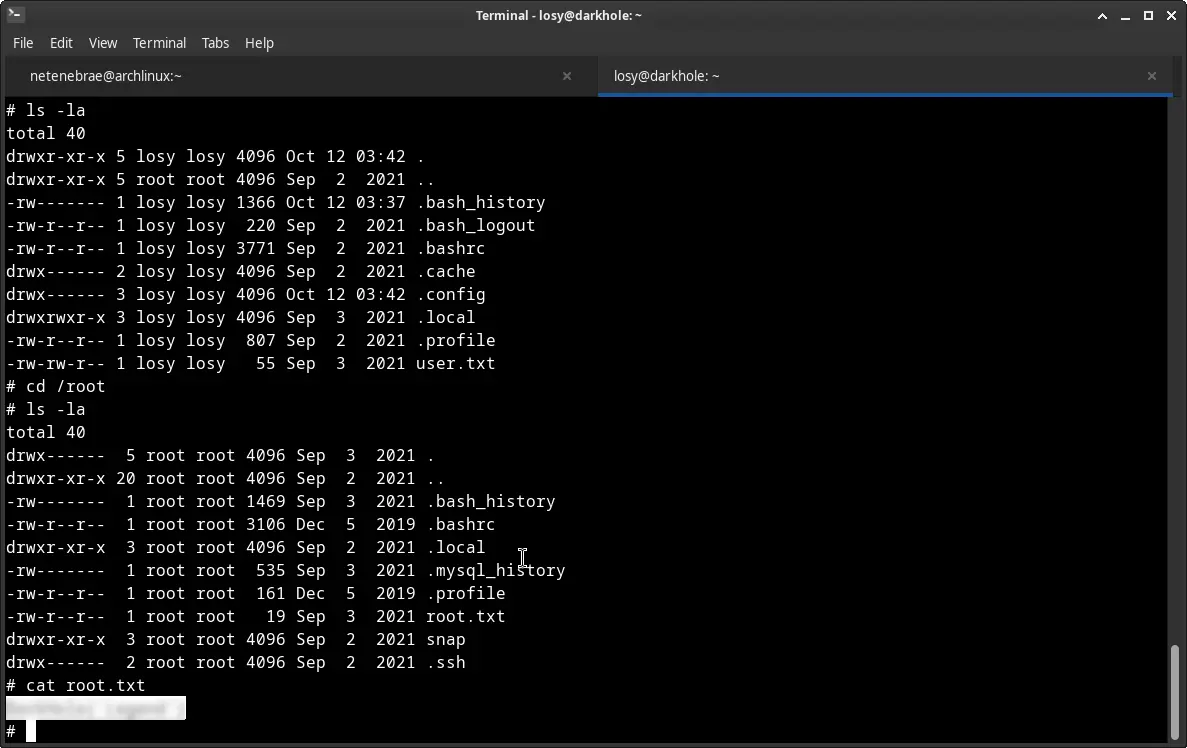
Task: Close the netenebrae@archlinux tab
Action: 567,76
